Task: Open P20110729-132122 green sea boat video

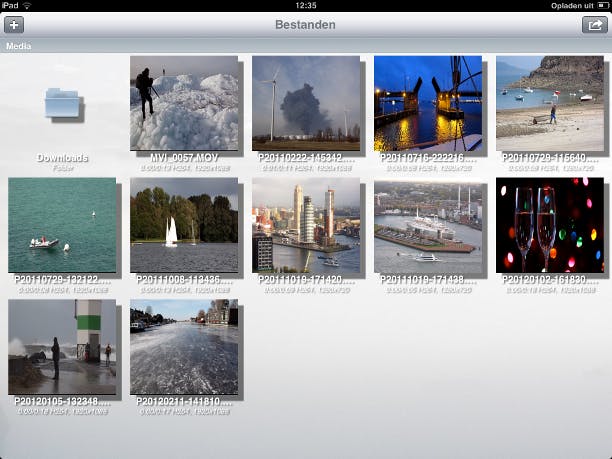Action: point(62,225)
